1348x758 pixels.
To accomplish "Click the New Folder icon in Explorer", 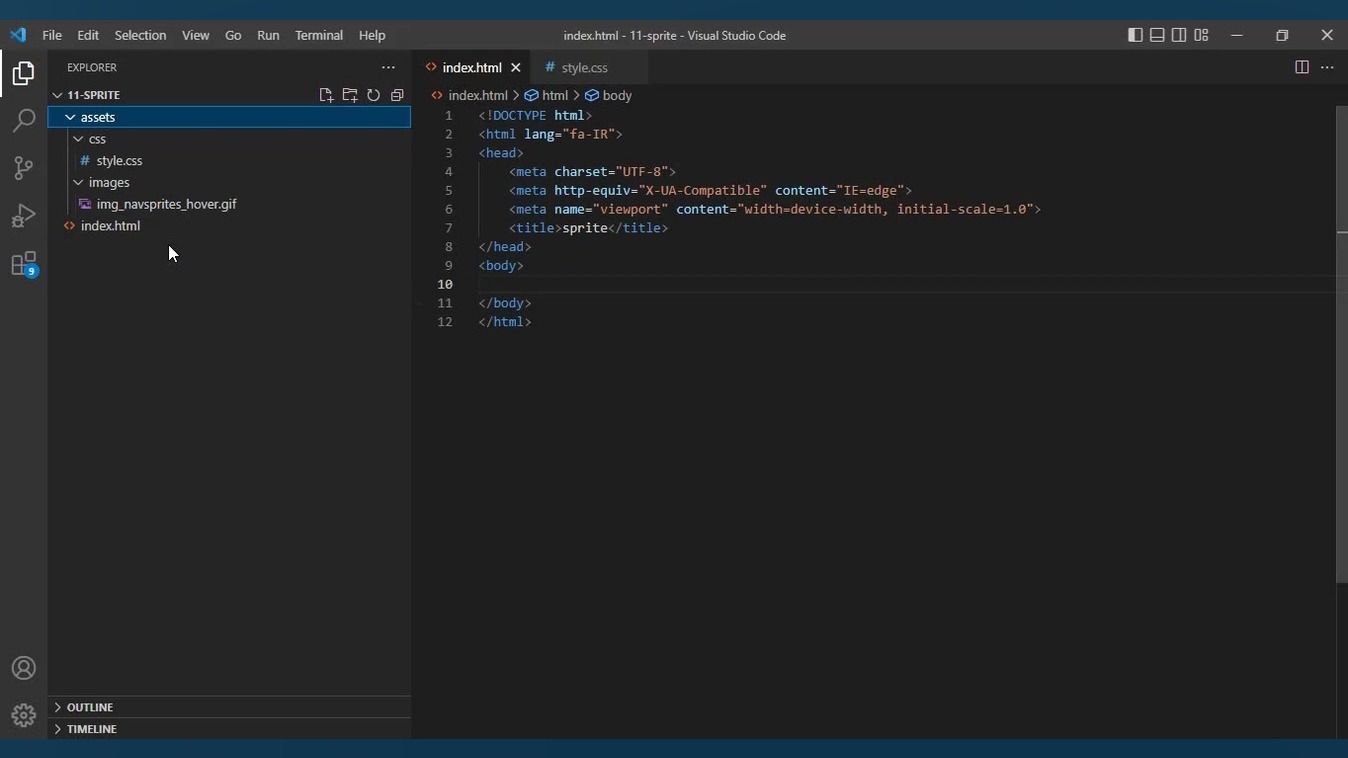I will coord(350,95).
